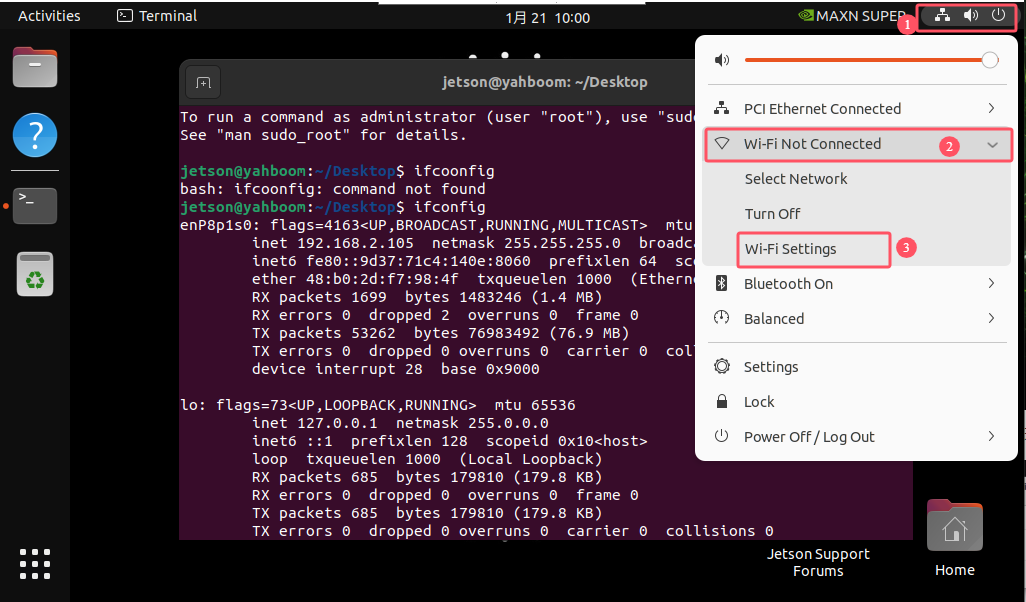Click the Terminal icon in the dock
Screen dimensions: 1026x602
point(35,205)
